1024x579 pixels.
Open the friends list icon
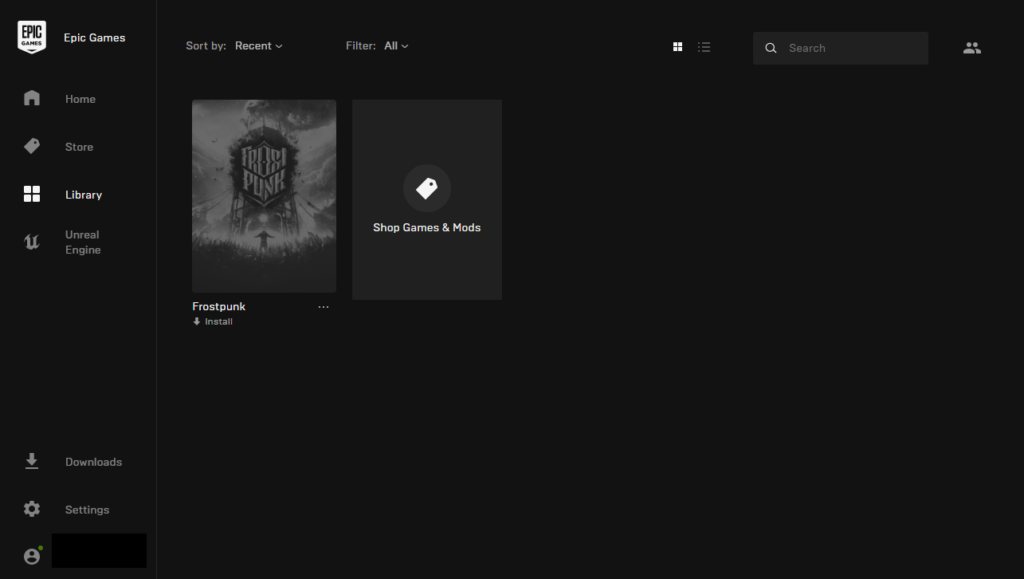click(971, 47)
